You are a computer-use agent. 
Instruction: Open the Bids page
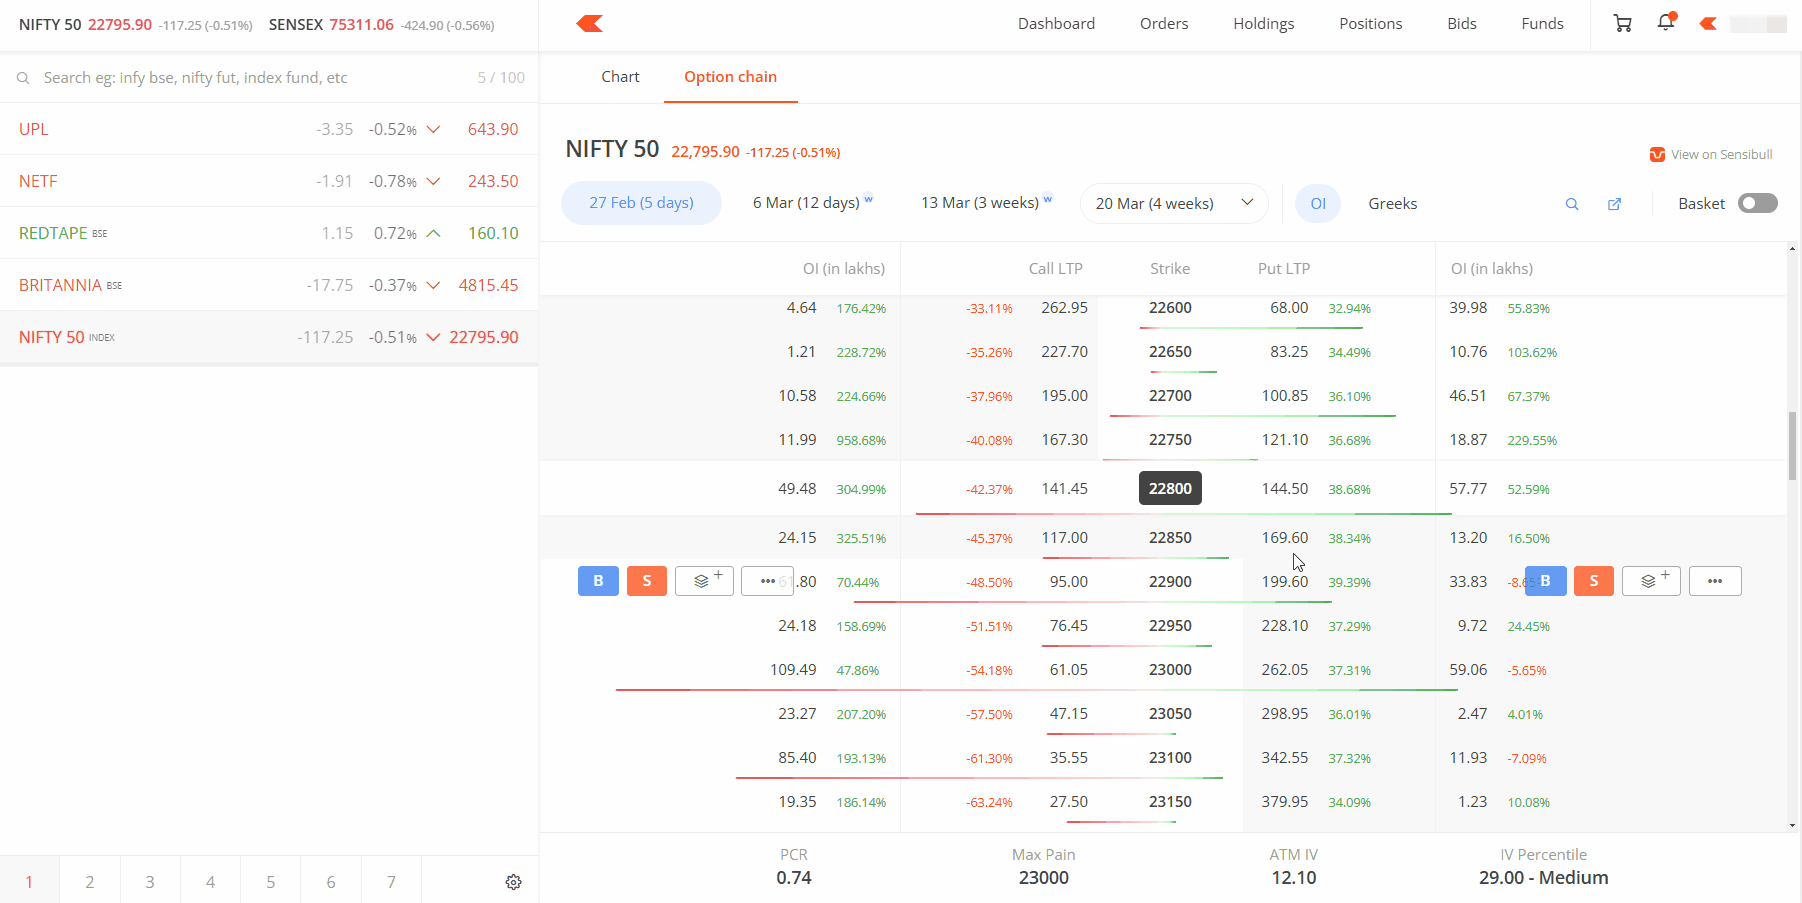1461,24
